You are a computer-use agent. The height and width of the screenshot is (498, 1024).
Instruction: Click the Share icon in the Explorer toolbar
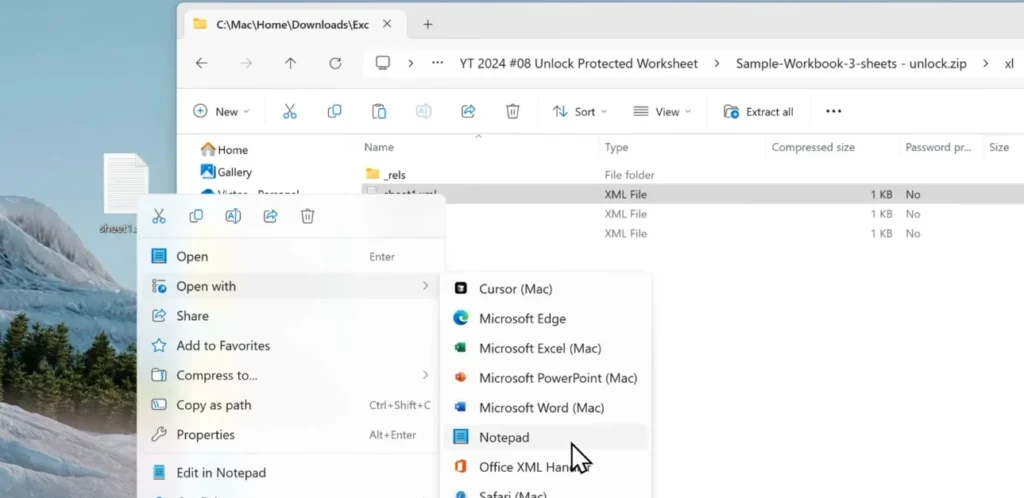pos(468,112)
